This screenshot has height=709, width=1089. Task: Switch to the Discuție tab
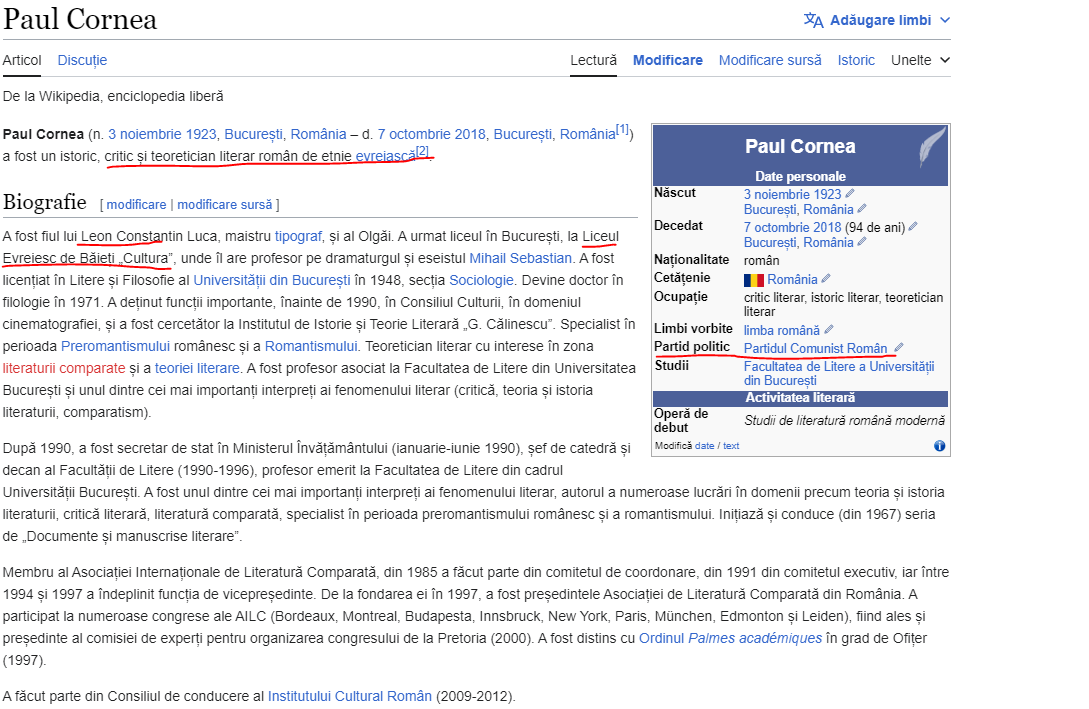(82, 60)
